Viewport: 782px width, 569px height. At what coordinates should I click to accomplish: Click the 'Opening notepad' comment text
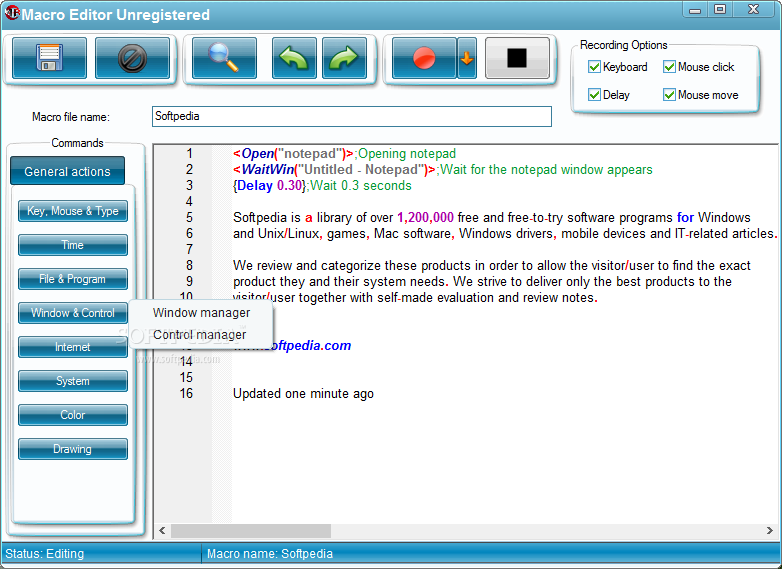(407, 154)
